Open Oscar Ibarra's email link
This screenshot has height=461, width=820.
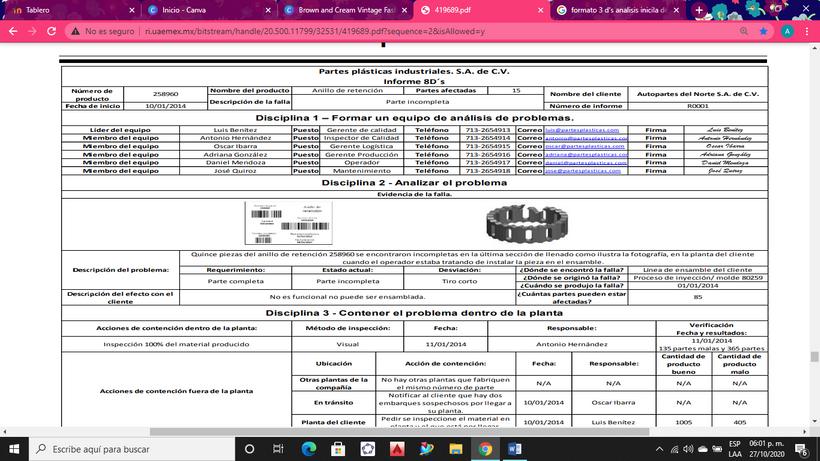click(585, 146)
